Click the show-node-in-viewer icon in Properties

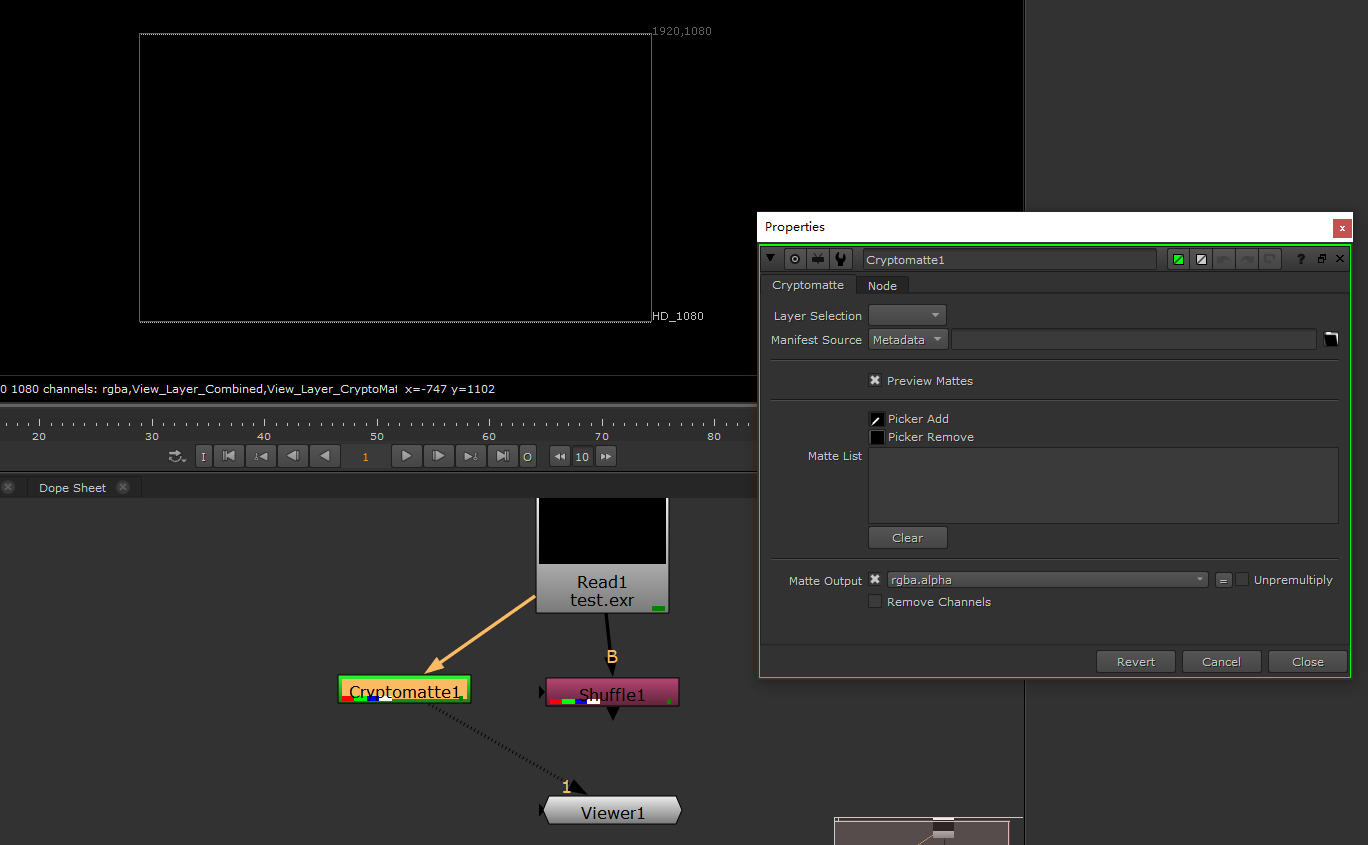tap(818, 259)
